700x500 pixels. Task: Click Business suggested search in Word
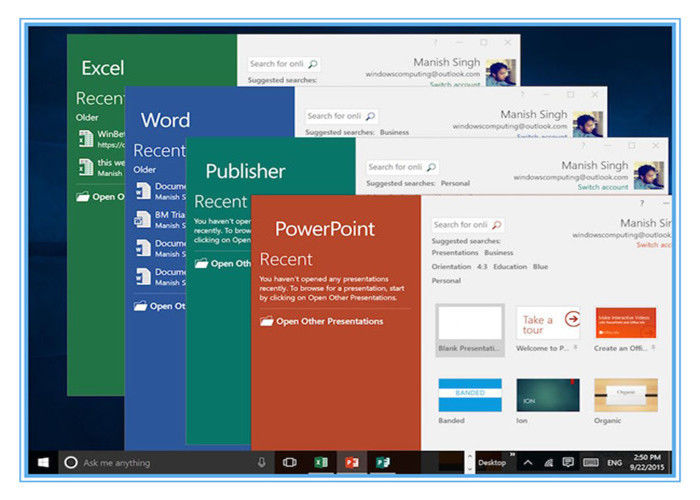(x=394, y=132)
